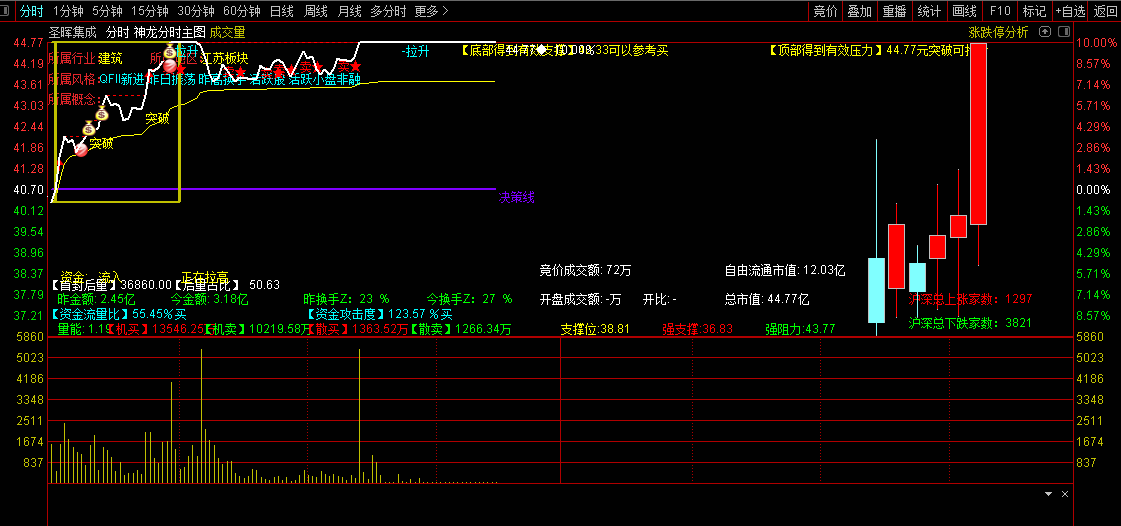Select the 多分时 multi-day view tab

388,11
